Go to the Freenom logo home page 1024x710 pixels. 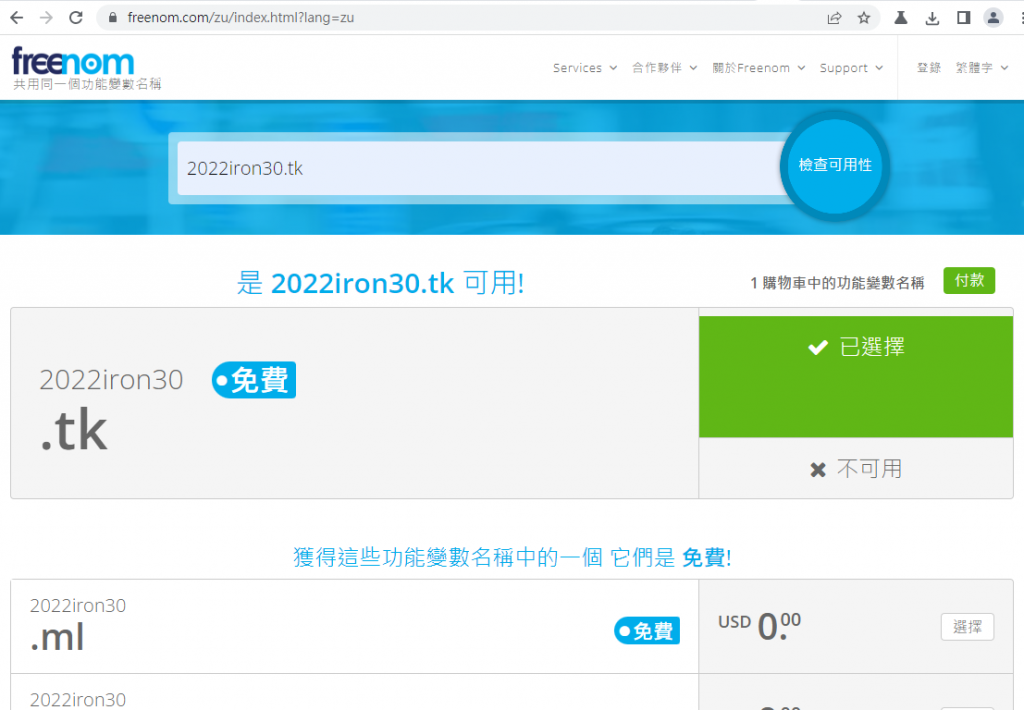point(73,62)
